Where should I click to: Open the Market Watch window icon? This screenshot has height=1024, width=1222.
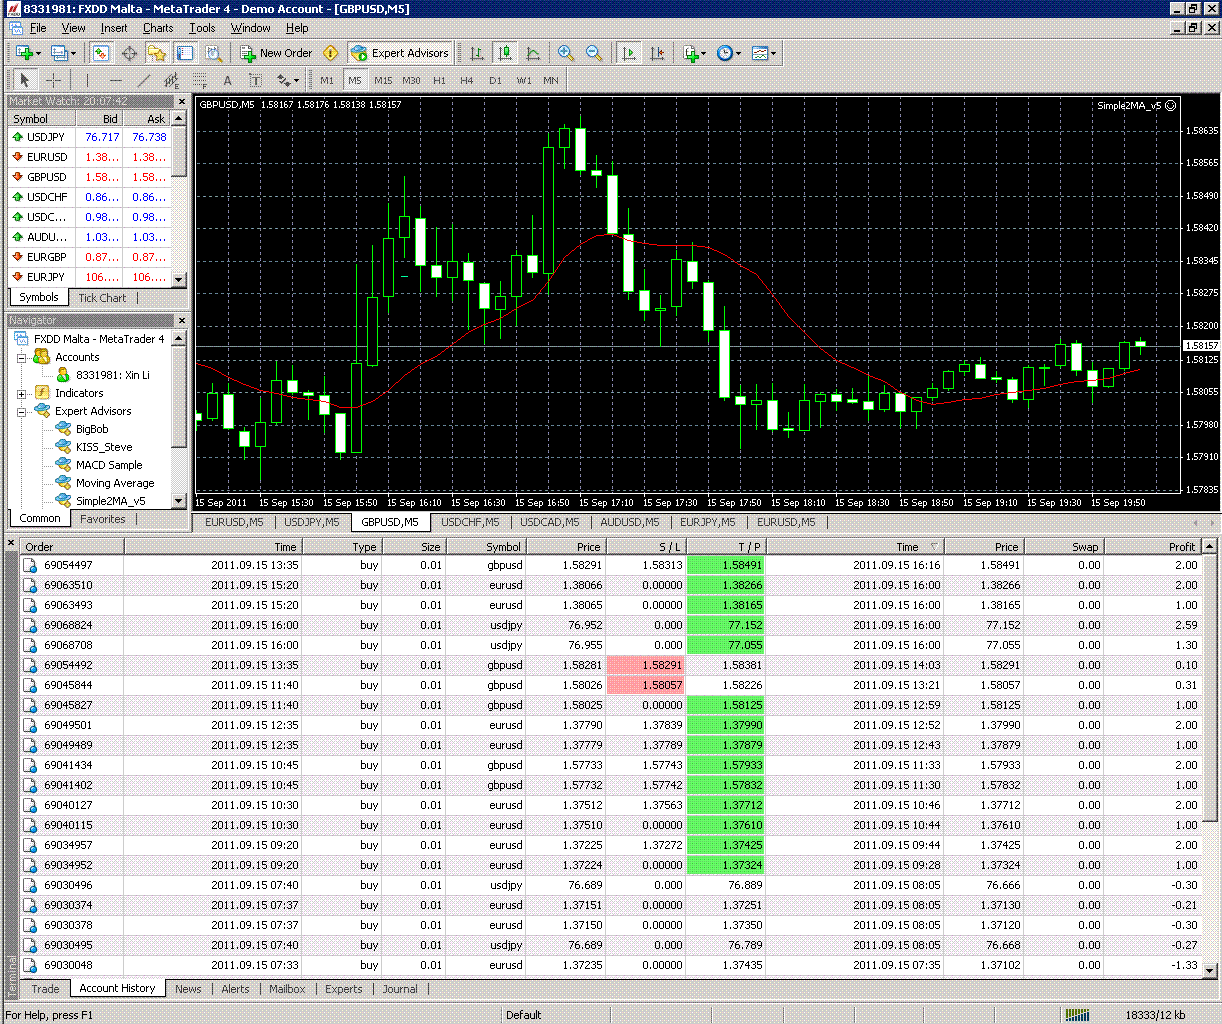tap(101, 53)
